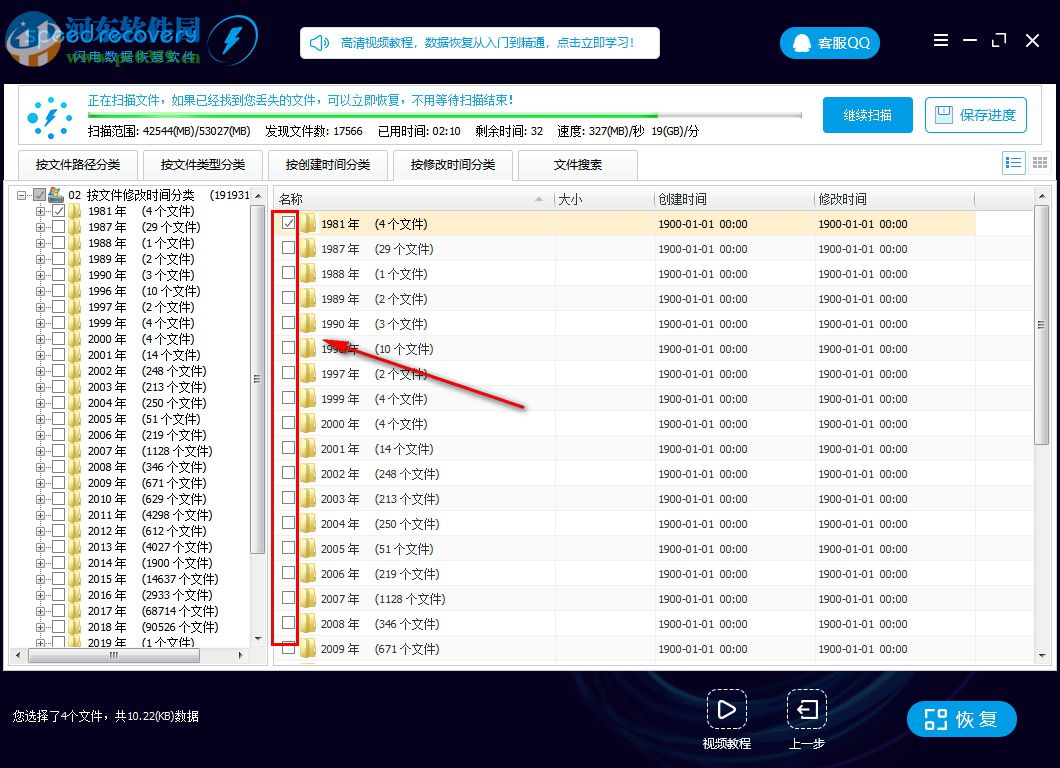
Task: Switch to thumbnail grid view icon
Action: pyautogui.click(x=1040, y=163)
